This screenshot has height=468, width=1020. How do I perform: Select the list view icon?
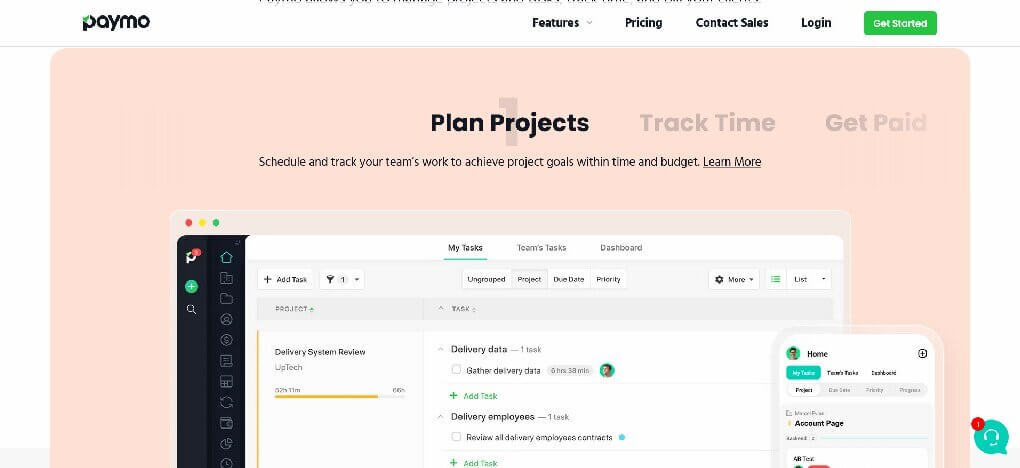point(775,279)
